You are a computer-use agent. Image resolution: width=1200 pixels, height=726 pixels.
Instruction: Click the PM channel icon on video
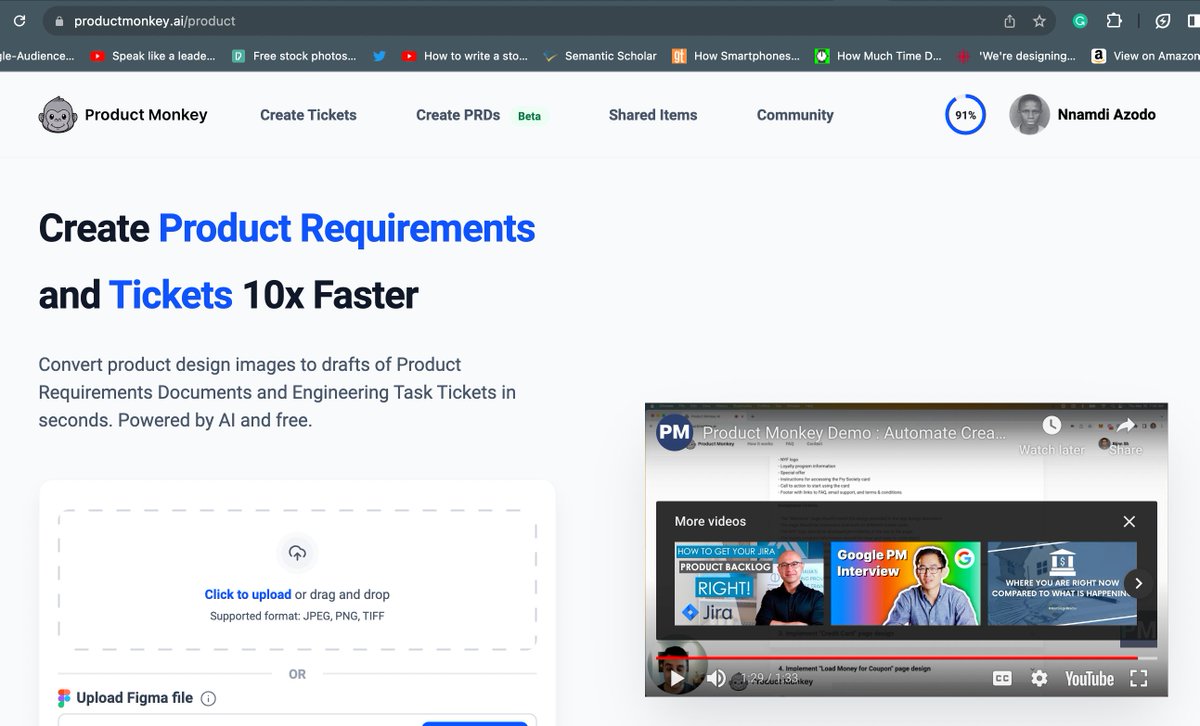tap(674, 433)
